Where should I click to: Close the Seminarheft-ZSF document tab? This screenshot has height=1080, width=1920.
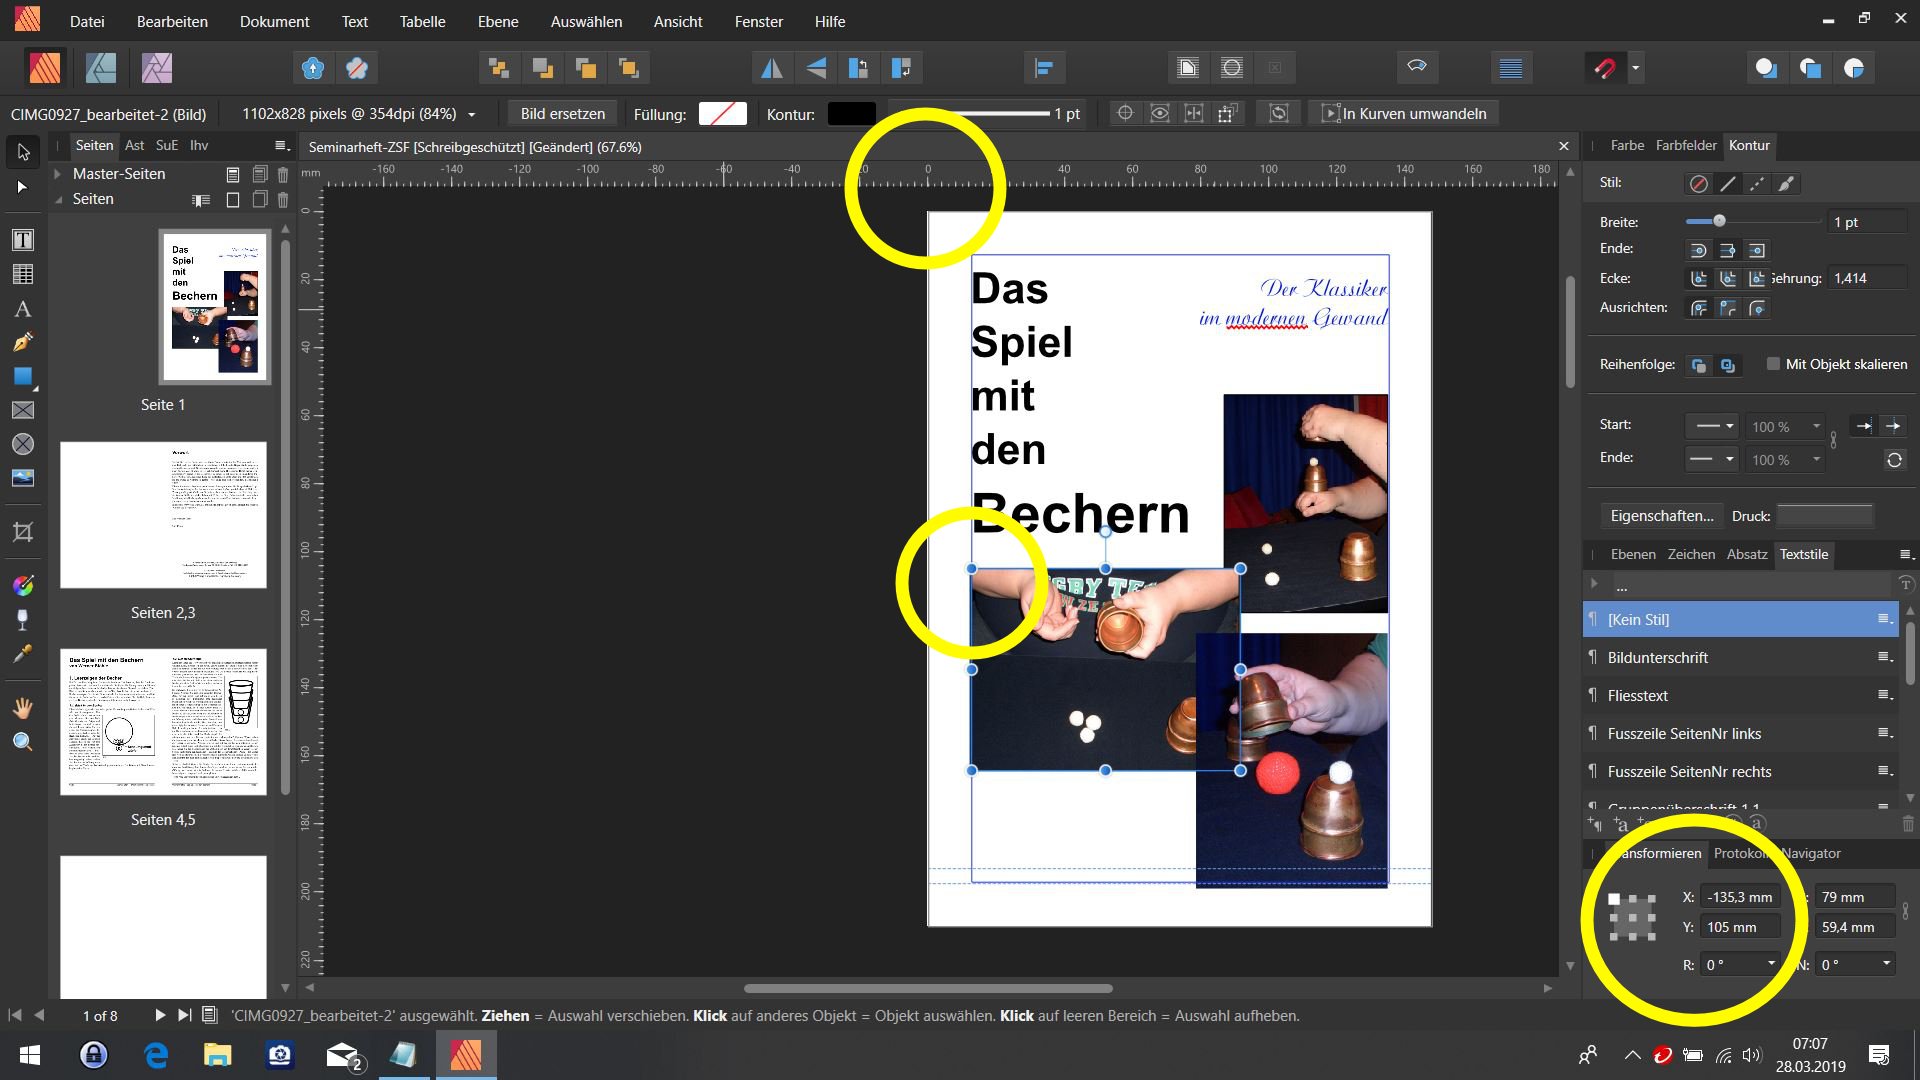[1564, 146]
